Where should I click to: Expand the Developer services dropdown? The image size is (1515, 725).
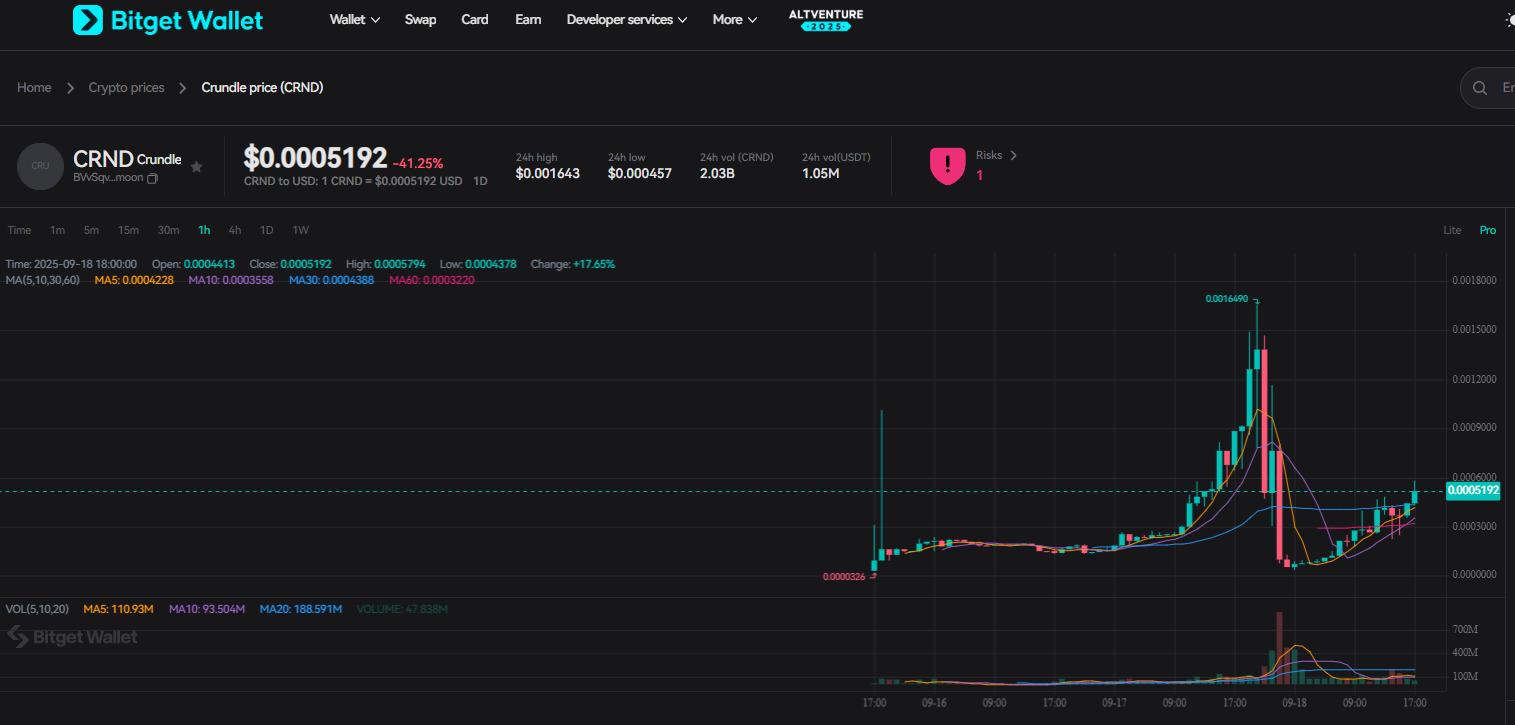pos(626,20)
